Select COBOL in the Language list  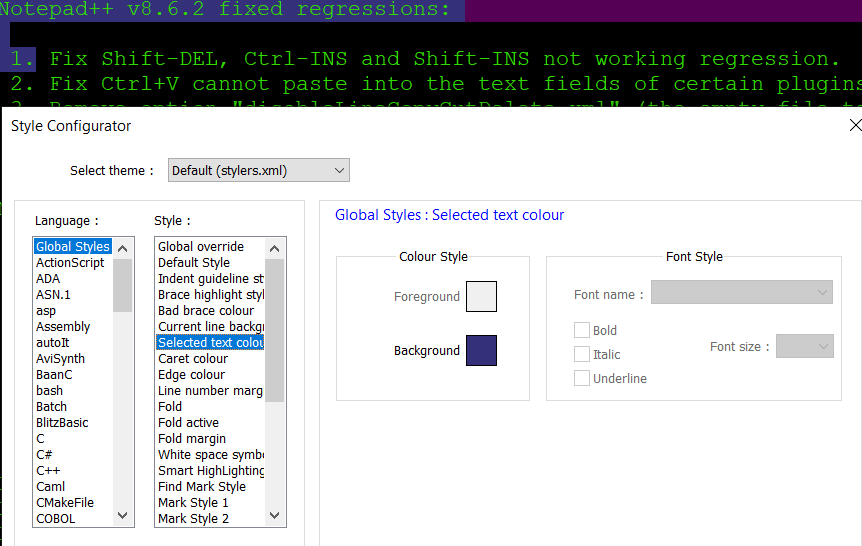56,518
